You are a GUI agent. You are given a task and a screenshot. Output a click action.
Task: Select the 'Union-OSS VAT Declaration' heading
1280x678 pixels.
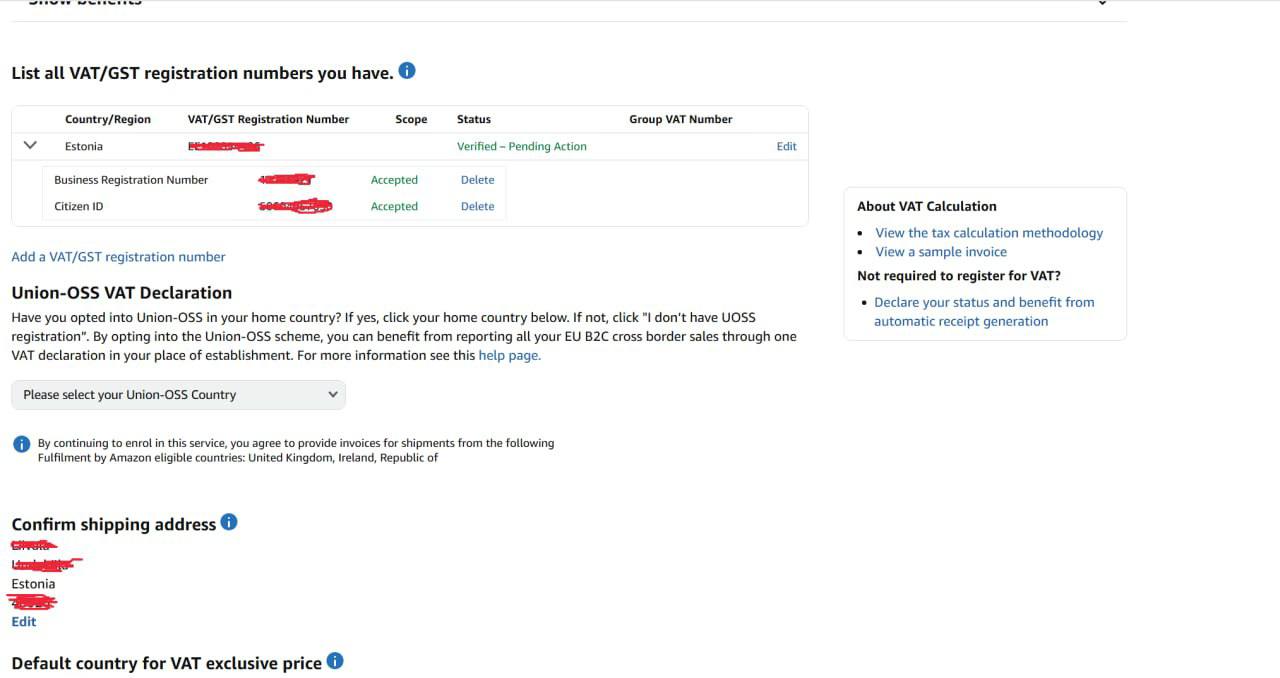tap(122, 293)
